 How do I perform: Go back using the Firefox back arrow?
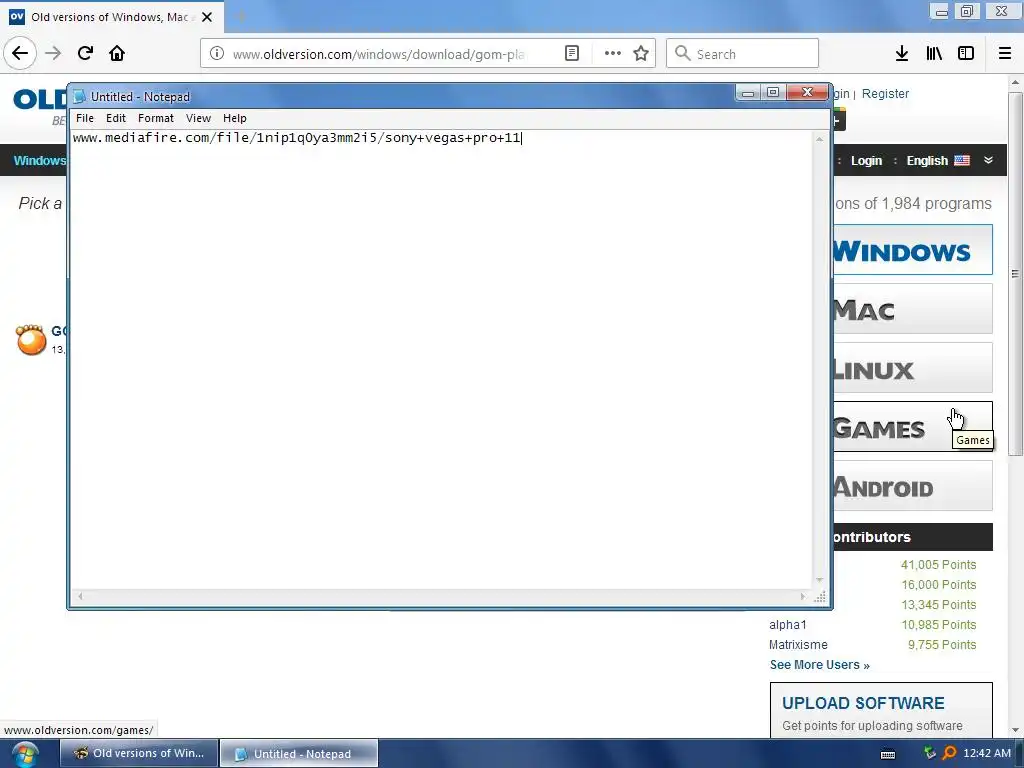(20, 53)
